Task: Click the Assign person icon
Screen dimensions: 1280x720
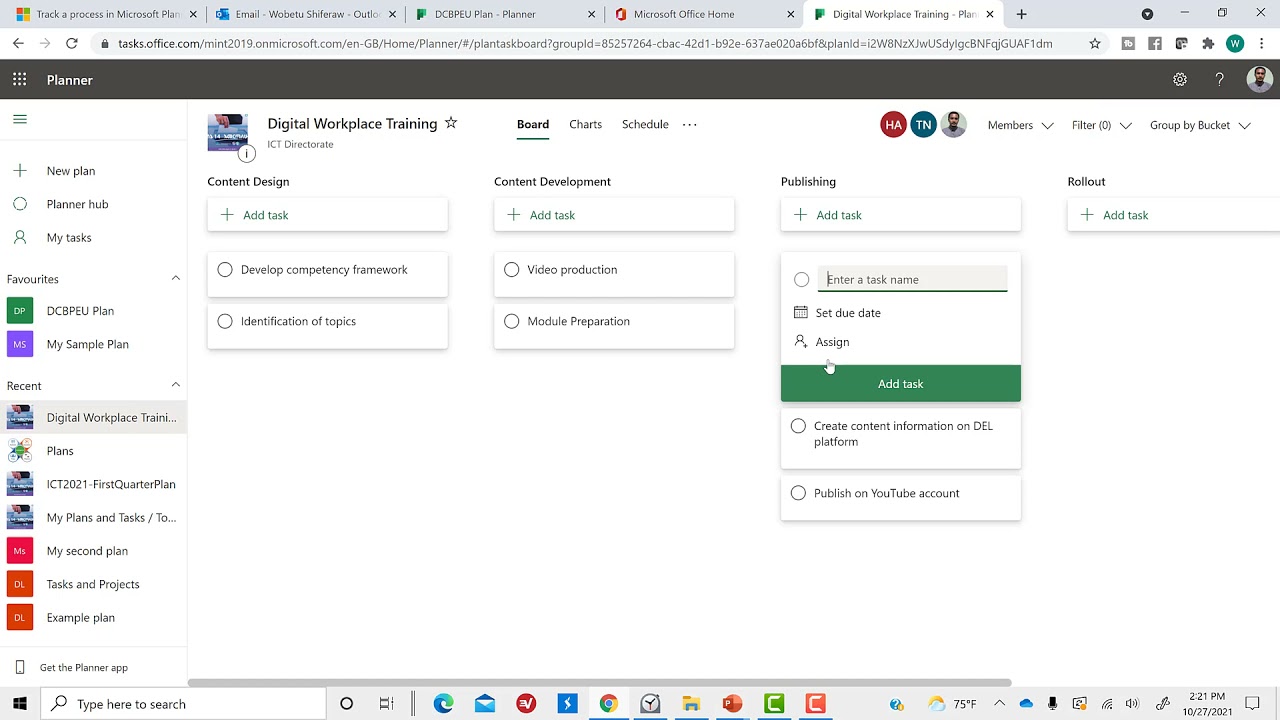Action: coord(801,342)
